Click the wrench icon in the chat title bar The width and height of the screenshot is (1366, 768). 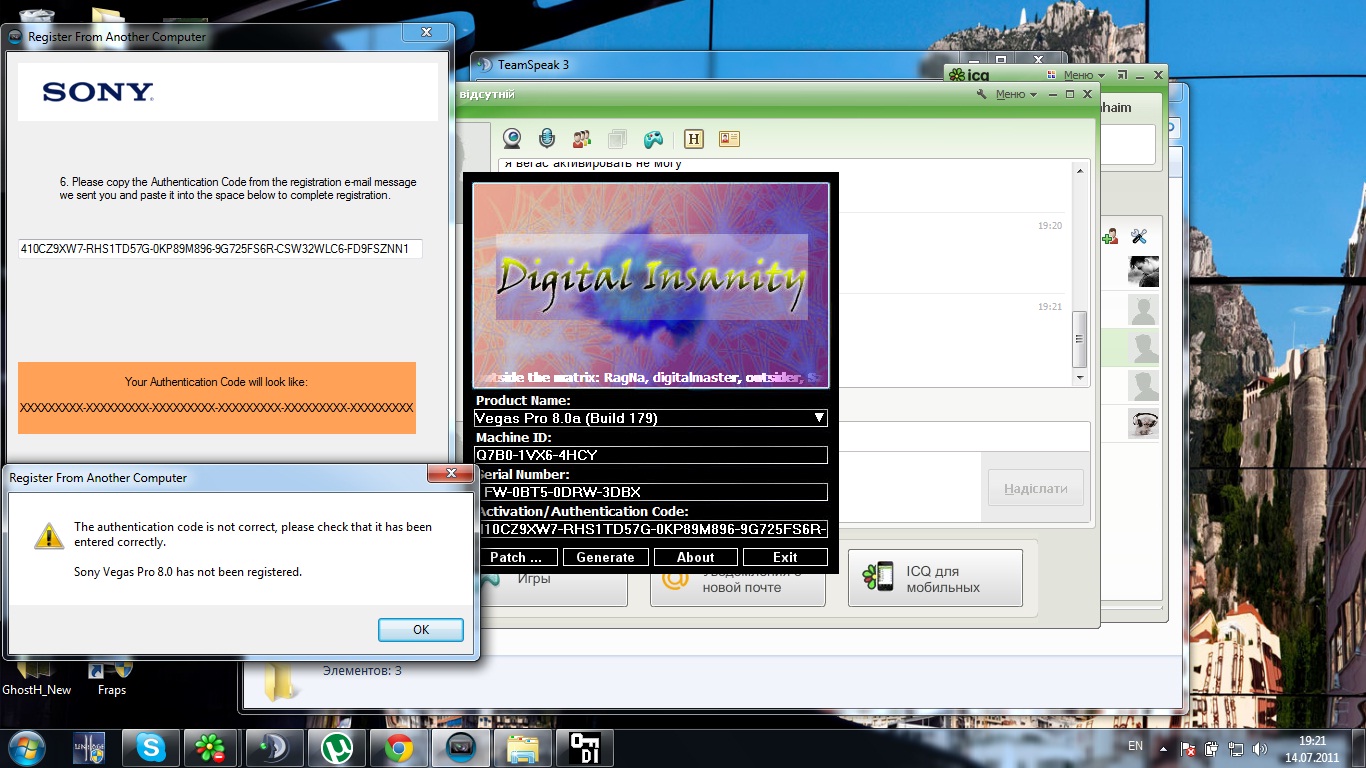point(982,94)
